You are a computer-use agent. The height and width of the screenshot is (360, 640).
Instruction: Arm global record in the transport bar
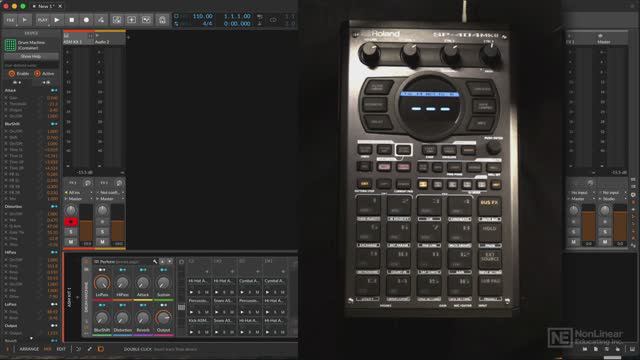86,20
